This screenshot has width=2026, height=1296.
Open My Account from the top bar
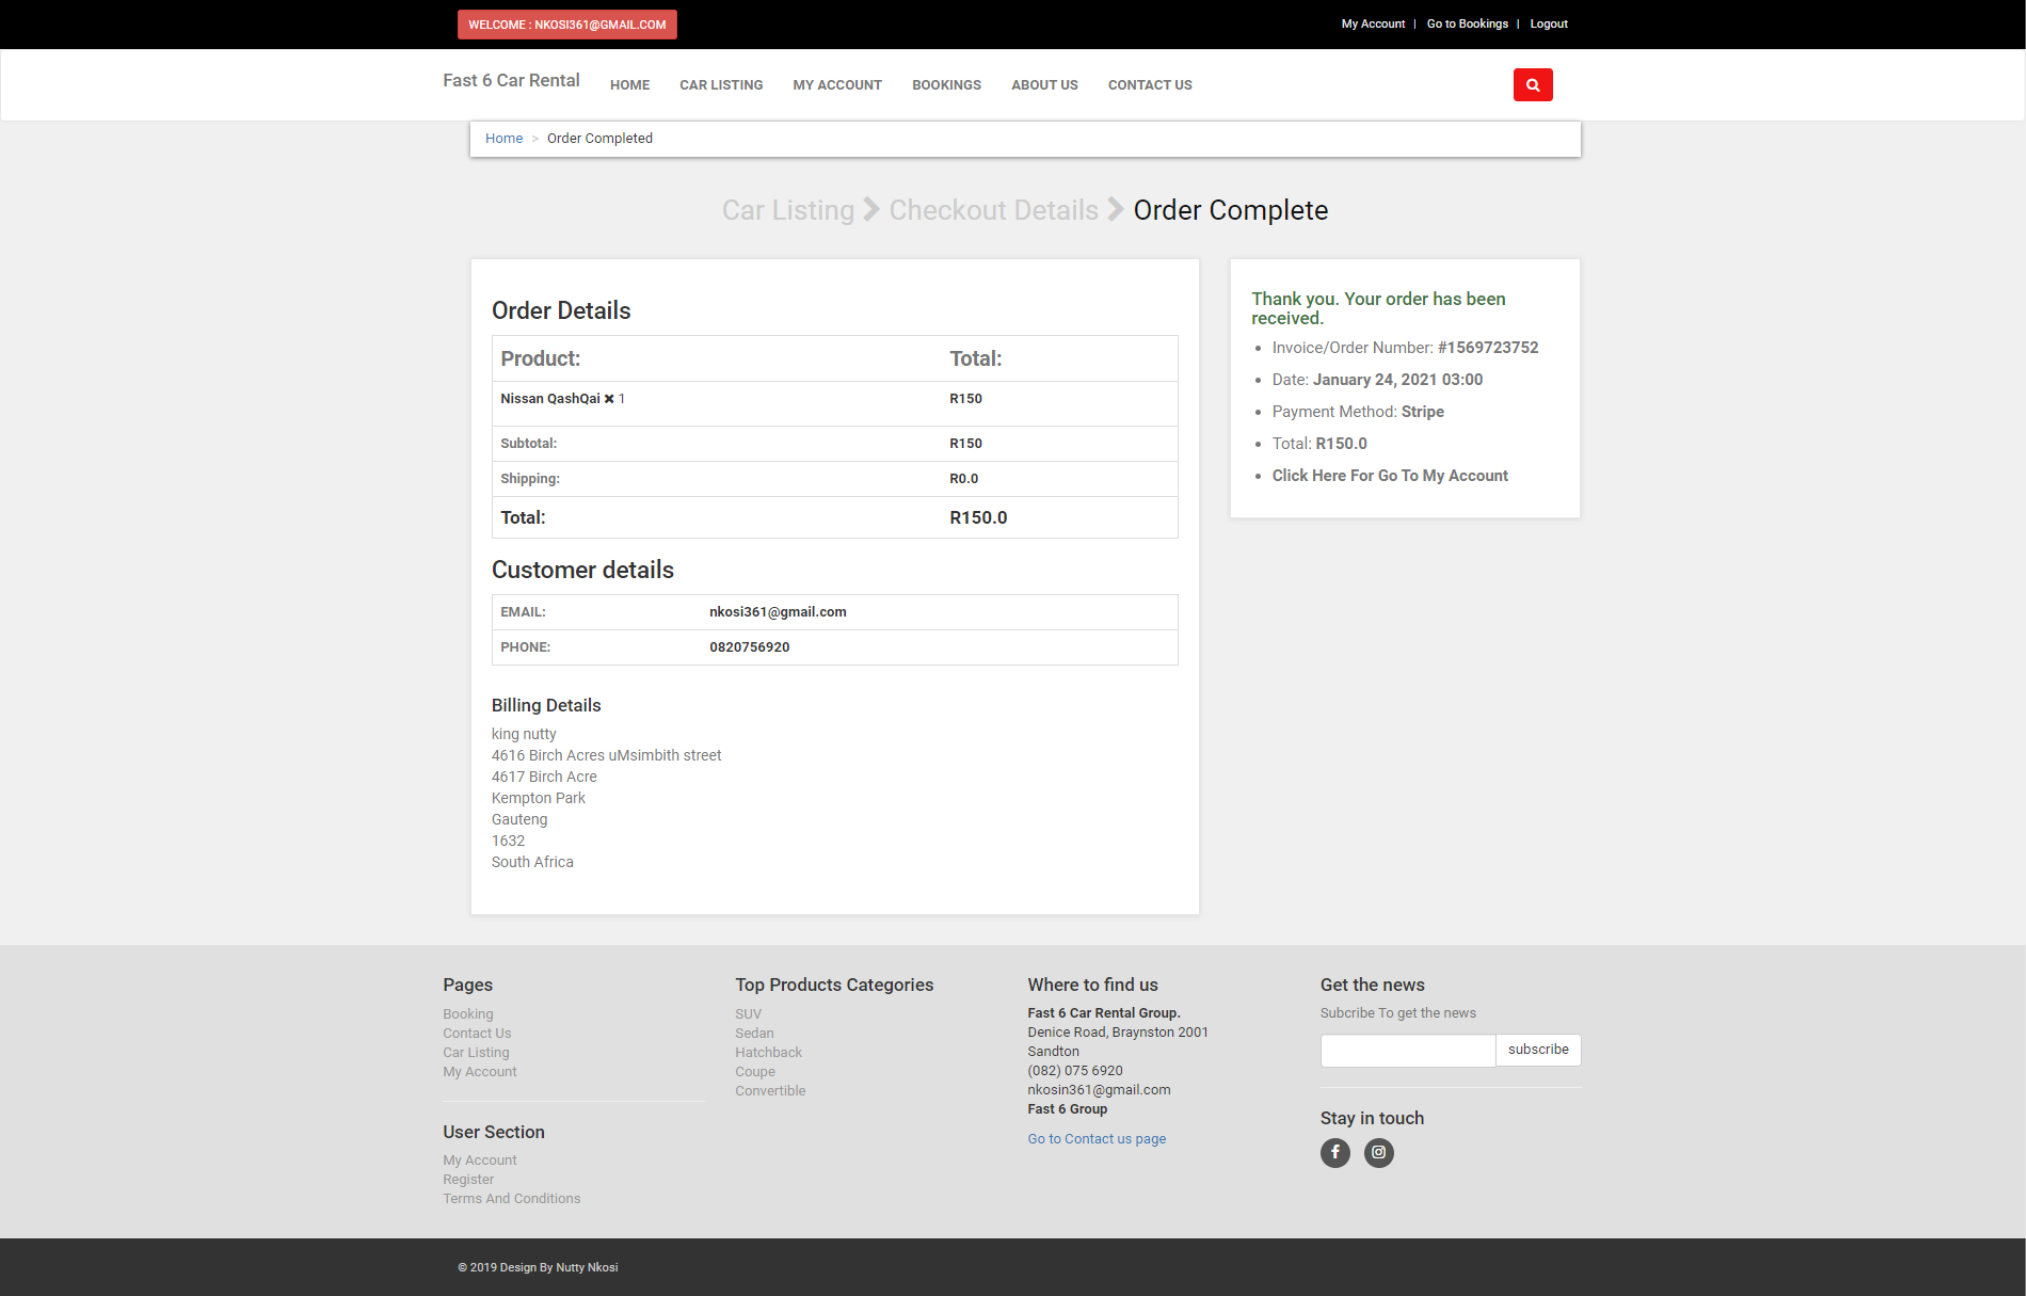[1372, 23]
